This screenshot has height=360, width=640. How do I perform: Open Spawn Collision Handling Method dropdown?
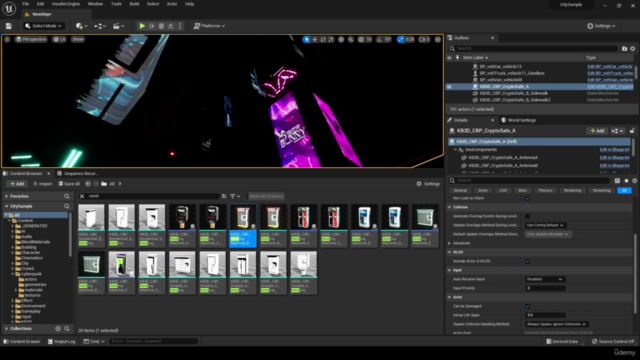[x=556, y=324]
